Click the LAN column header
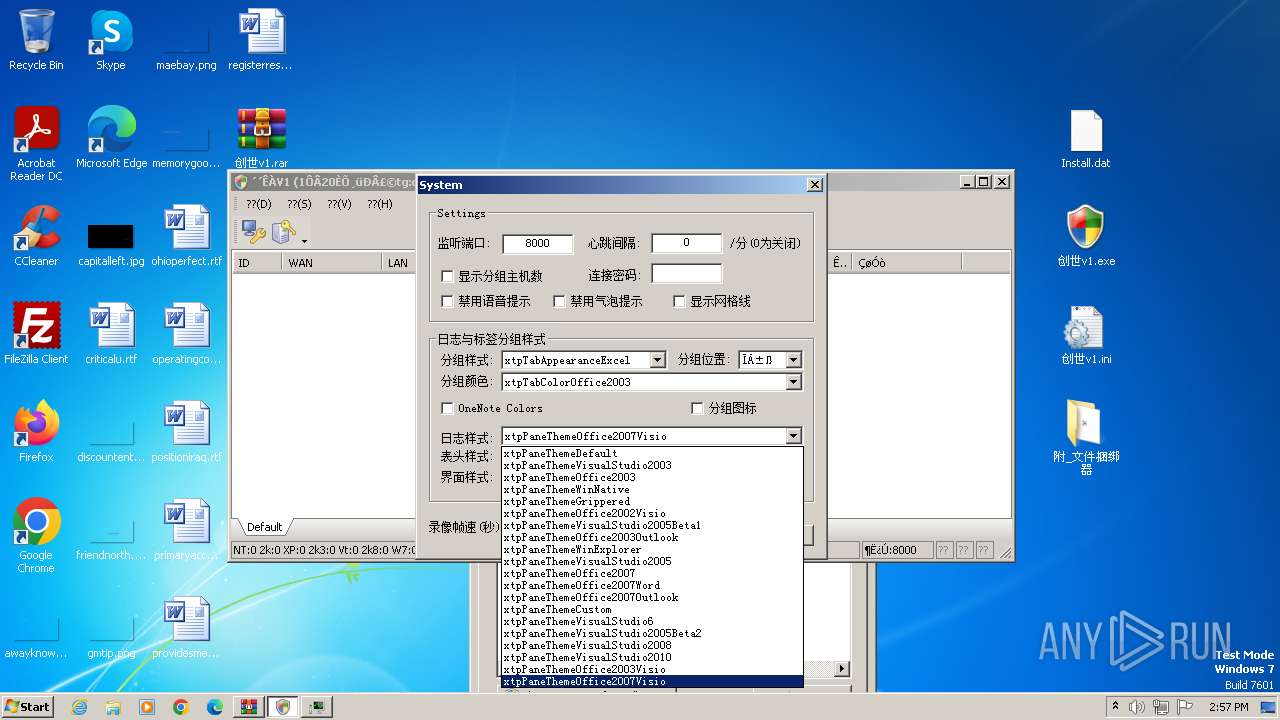The height and width of the screenshot is (720, 1280). pyautogui.click(x=399, y=263)
